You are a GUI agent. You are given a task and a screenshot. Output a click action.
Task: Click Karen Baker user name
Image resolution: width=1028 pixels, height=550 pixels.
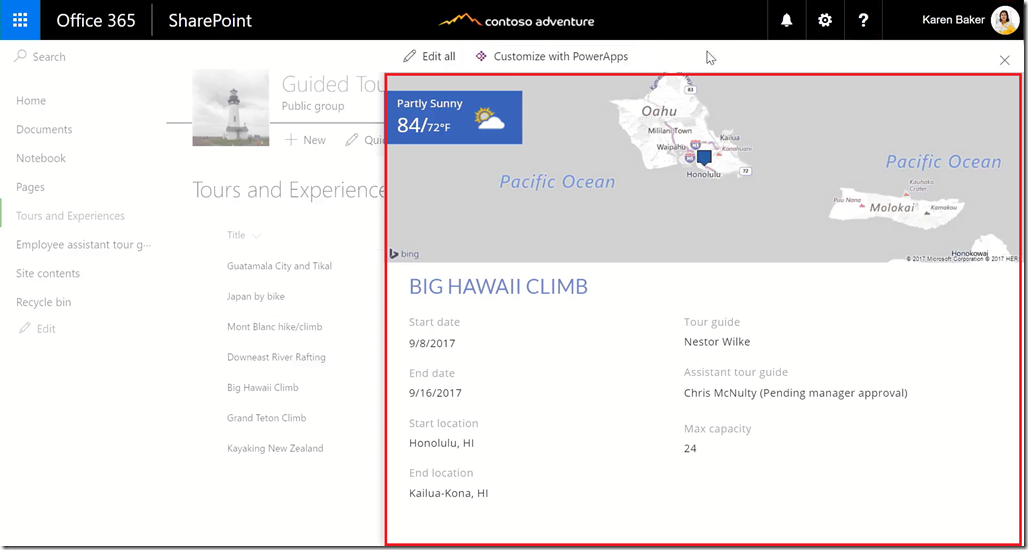pyautogui.click(x=953, y=20)
